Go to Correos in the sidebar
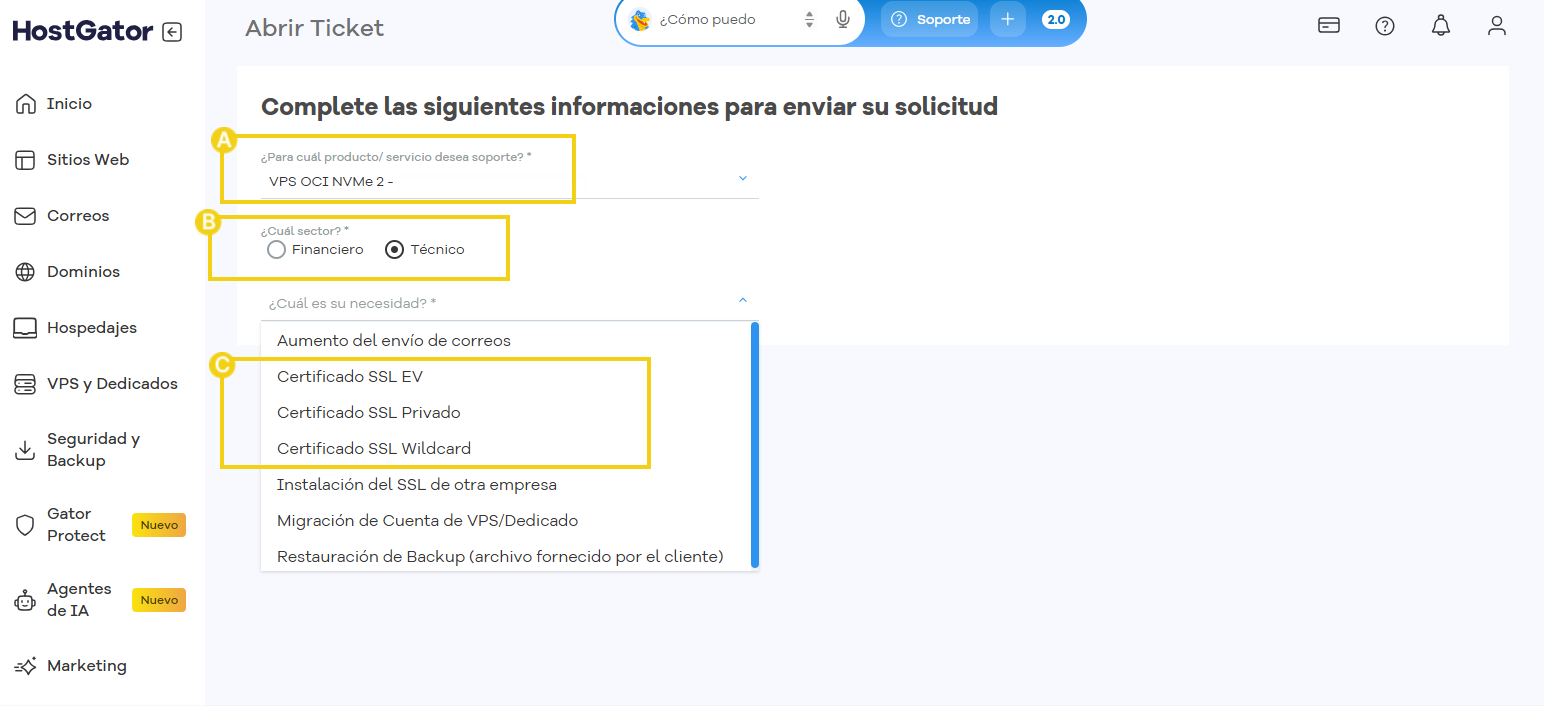 78,216
